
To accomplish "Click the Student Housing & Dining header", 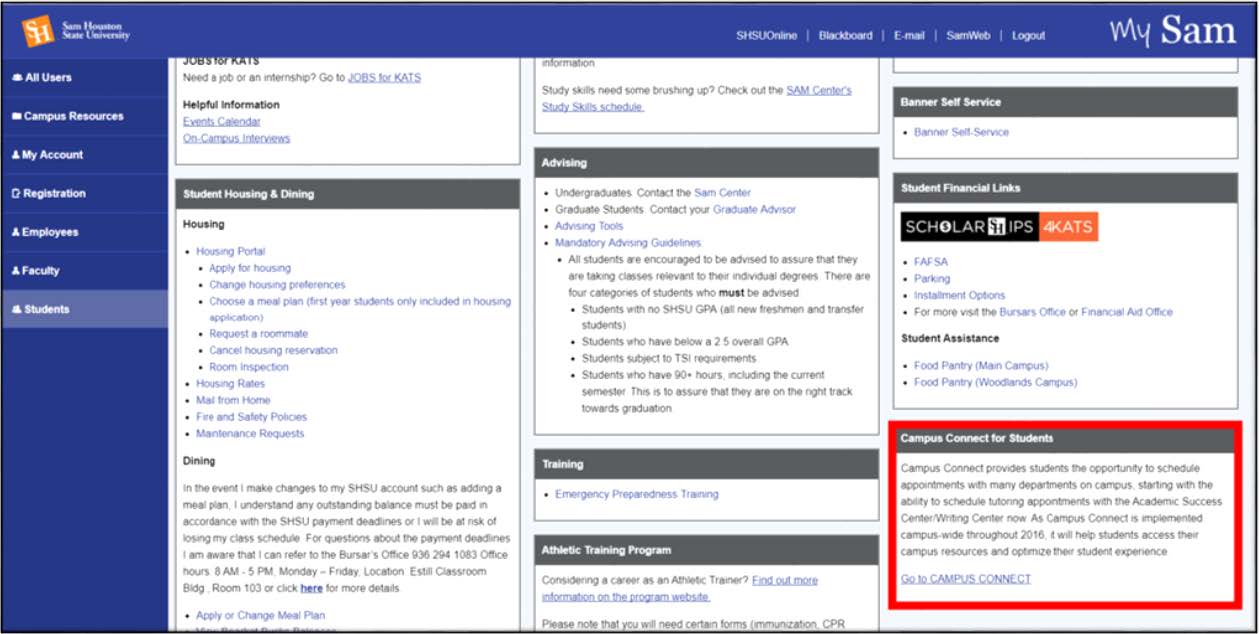I will pos(347,194).
